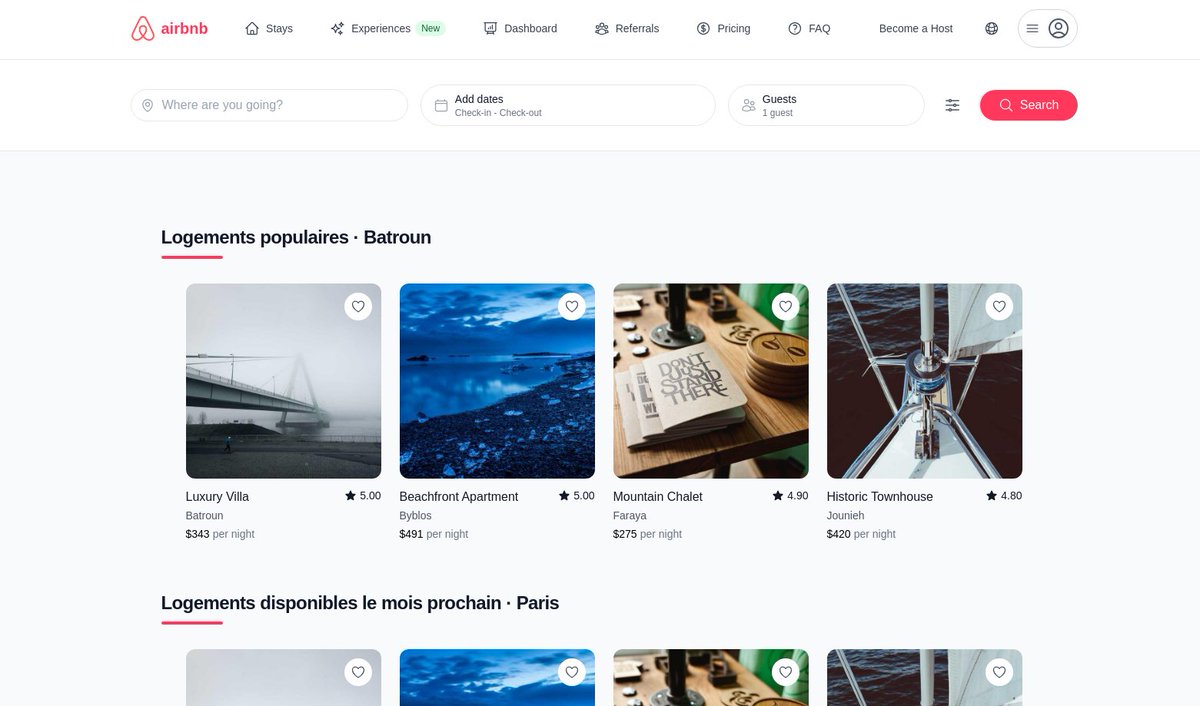Click the Faraya location text
Screen dimensions: 1200x706
(x=630, y=516)
